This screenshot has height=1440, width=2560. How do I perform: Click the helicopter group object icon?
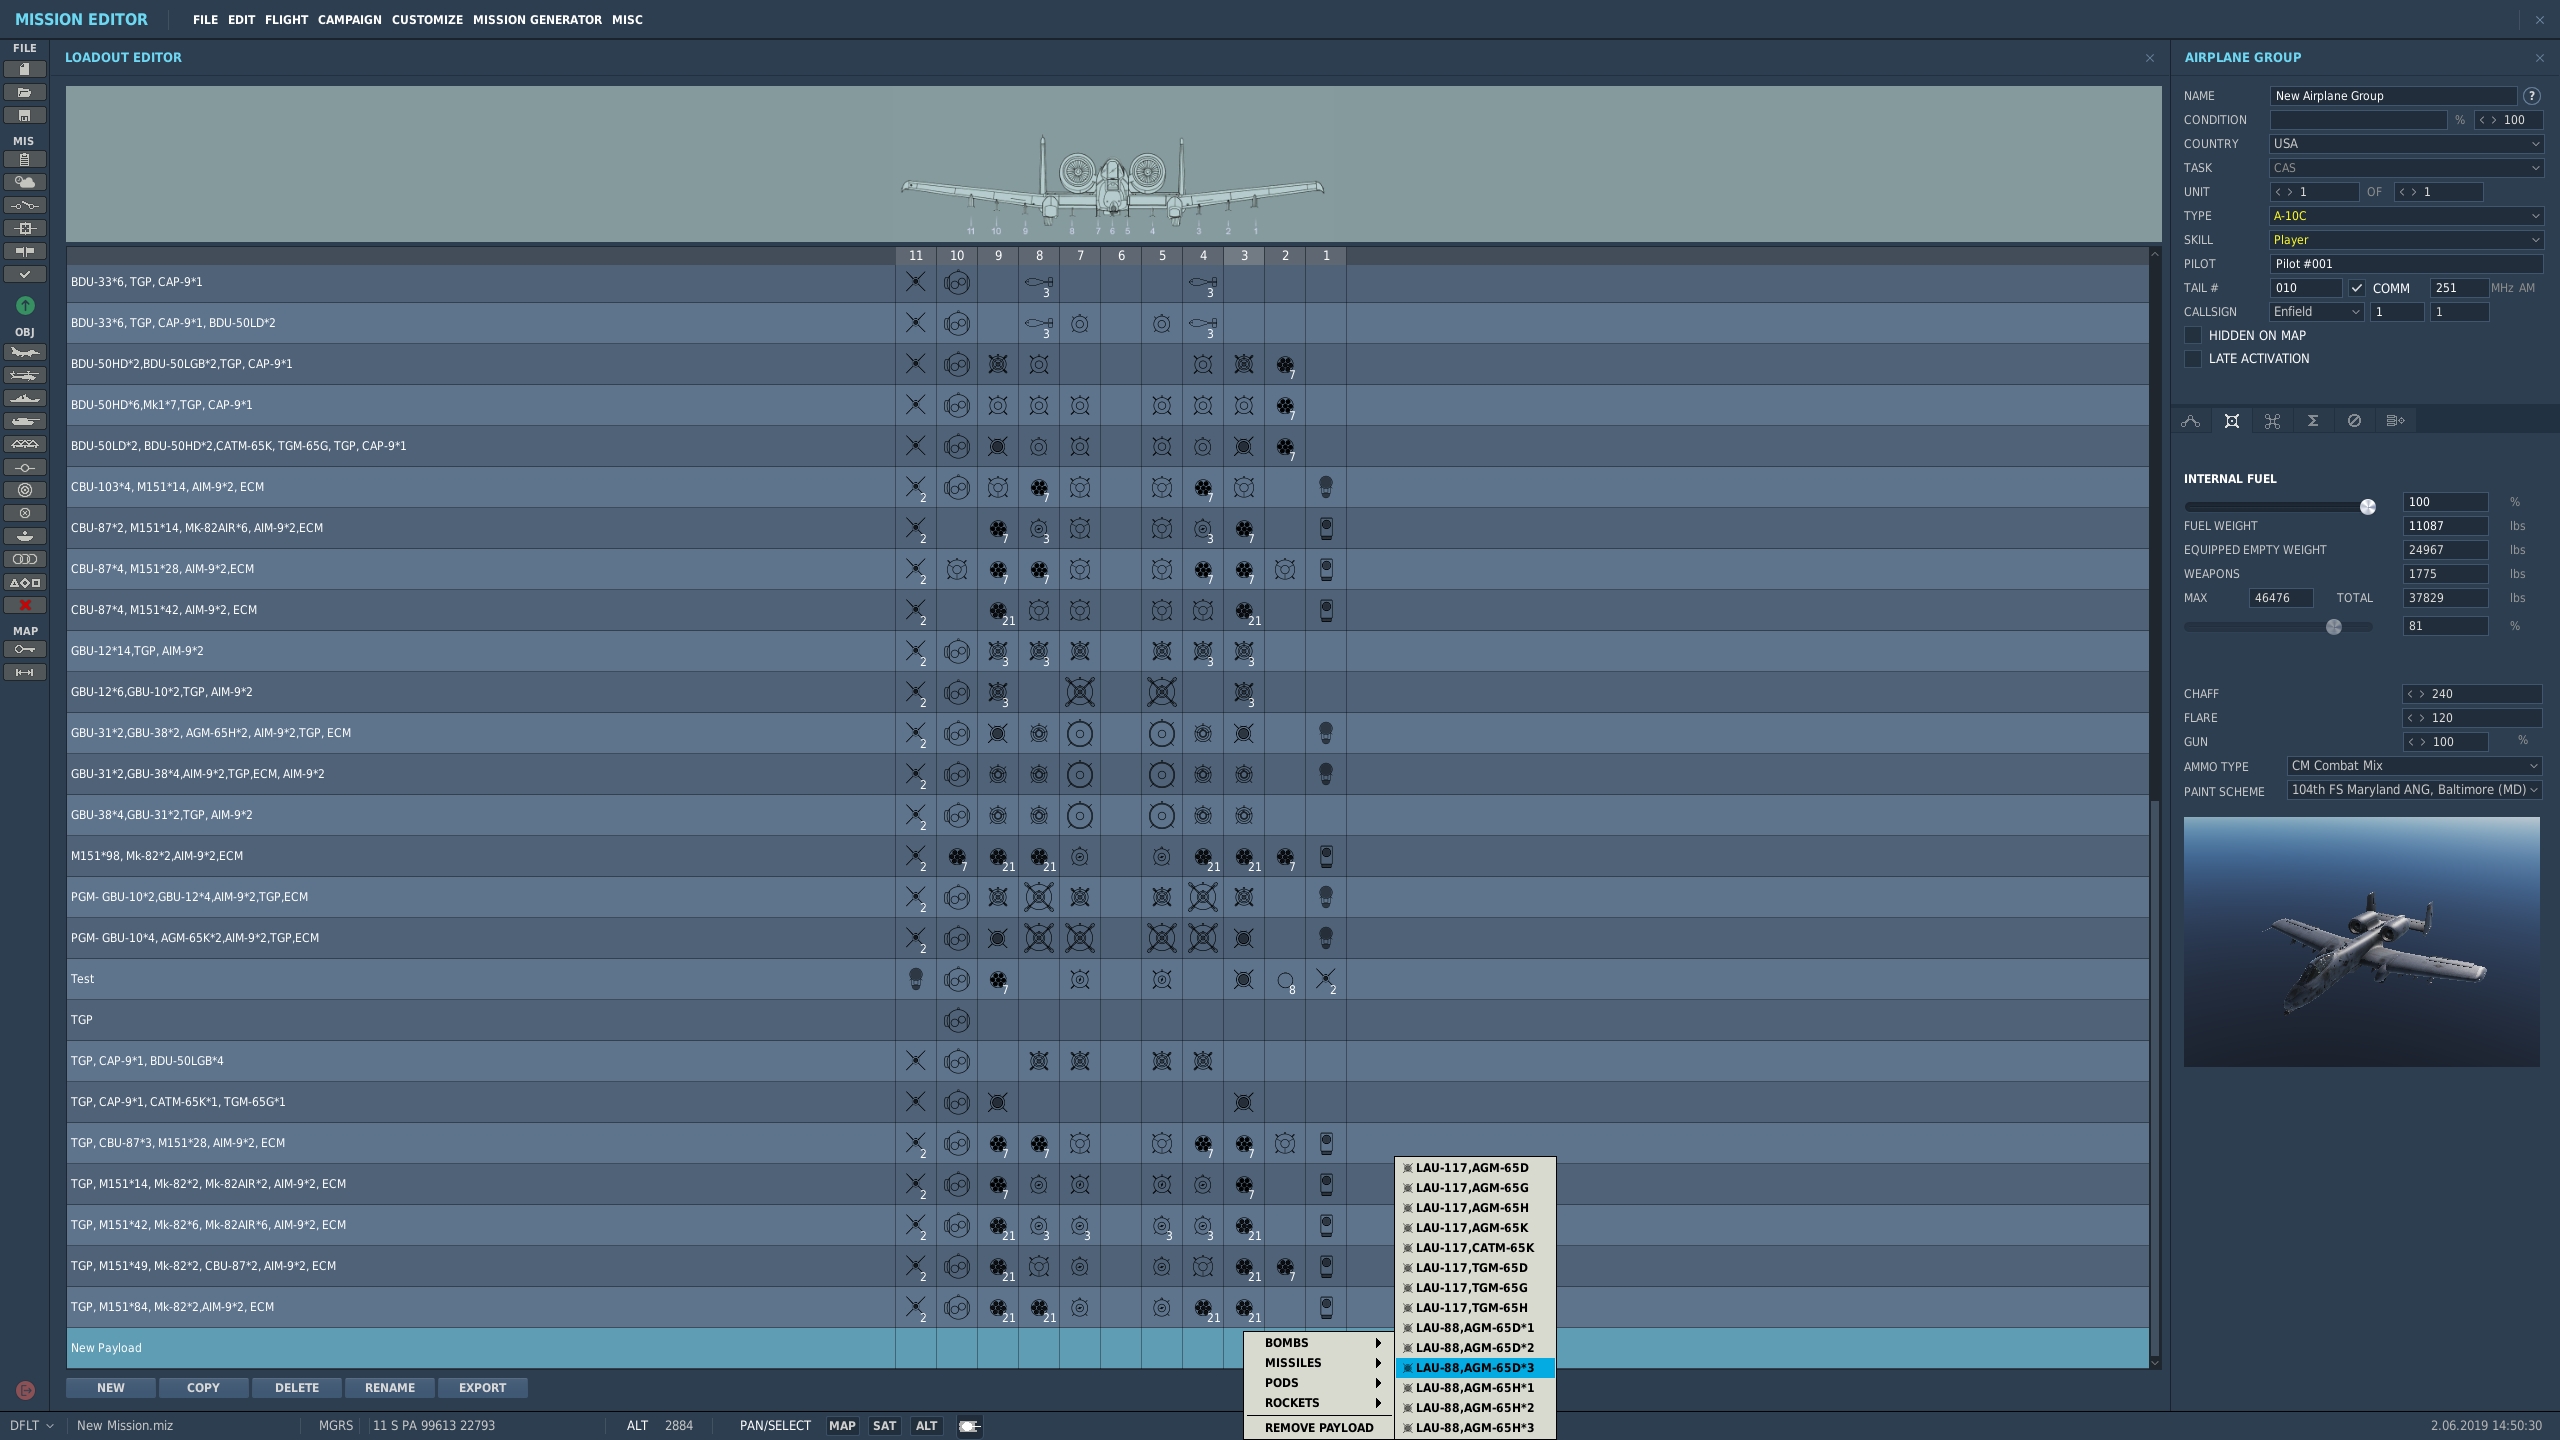point(25,375)
